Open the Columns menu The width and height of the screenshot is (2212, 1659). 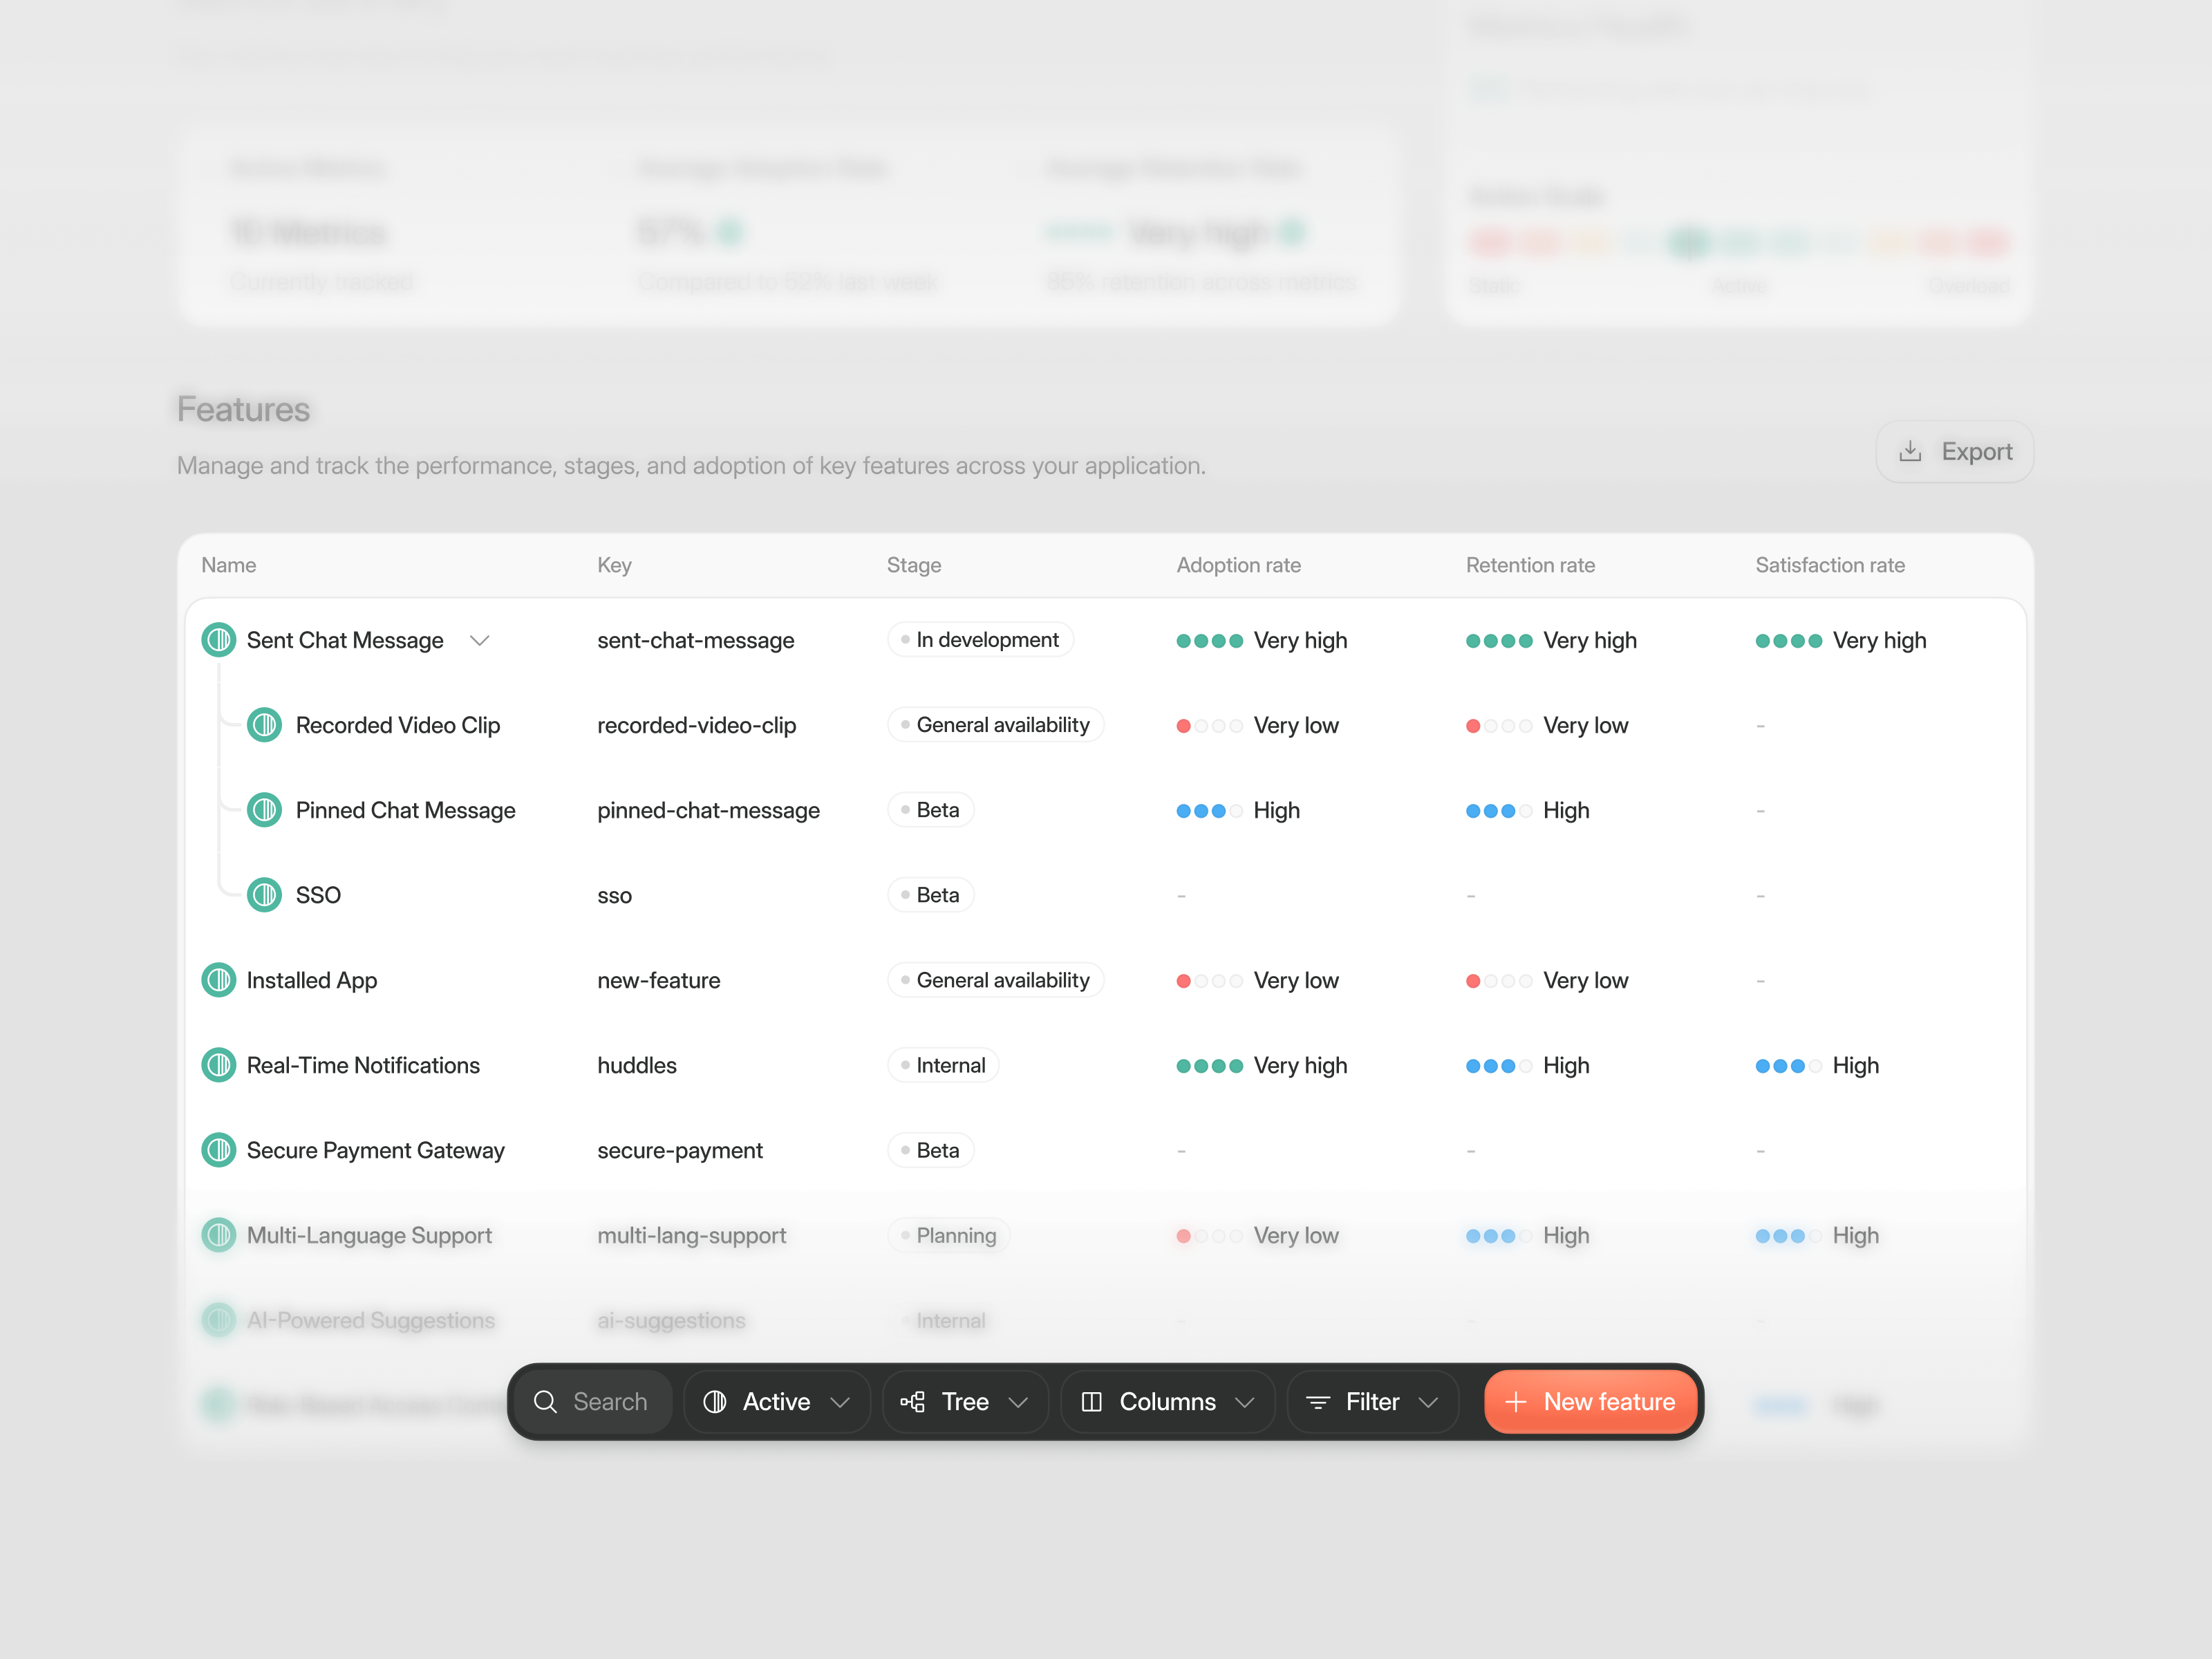(1167, 1401)
